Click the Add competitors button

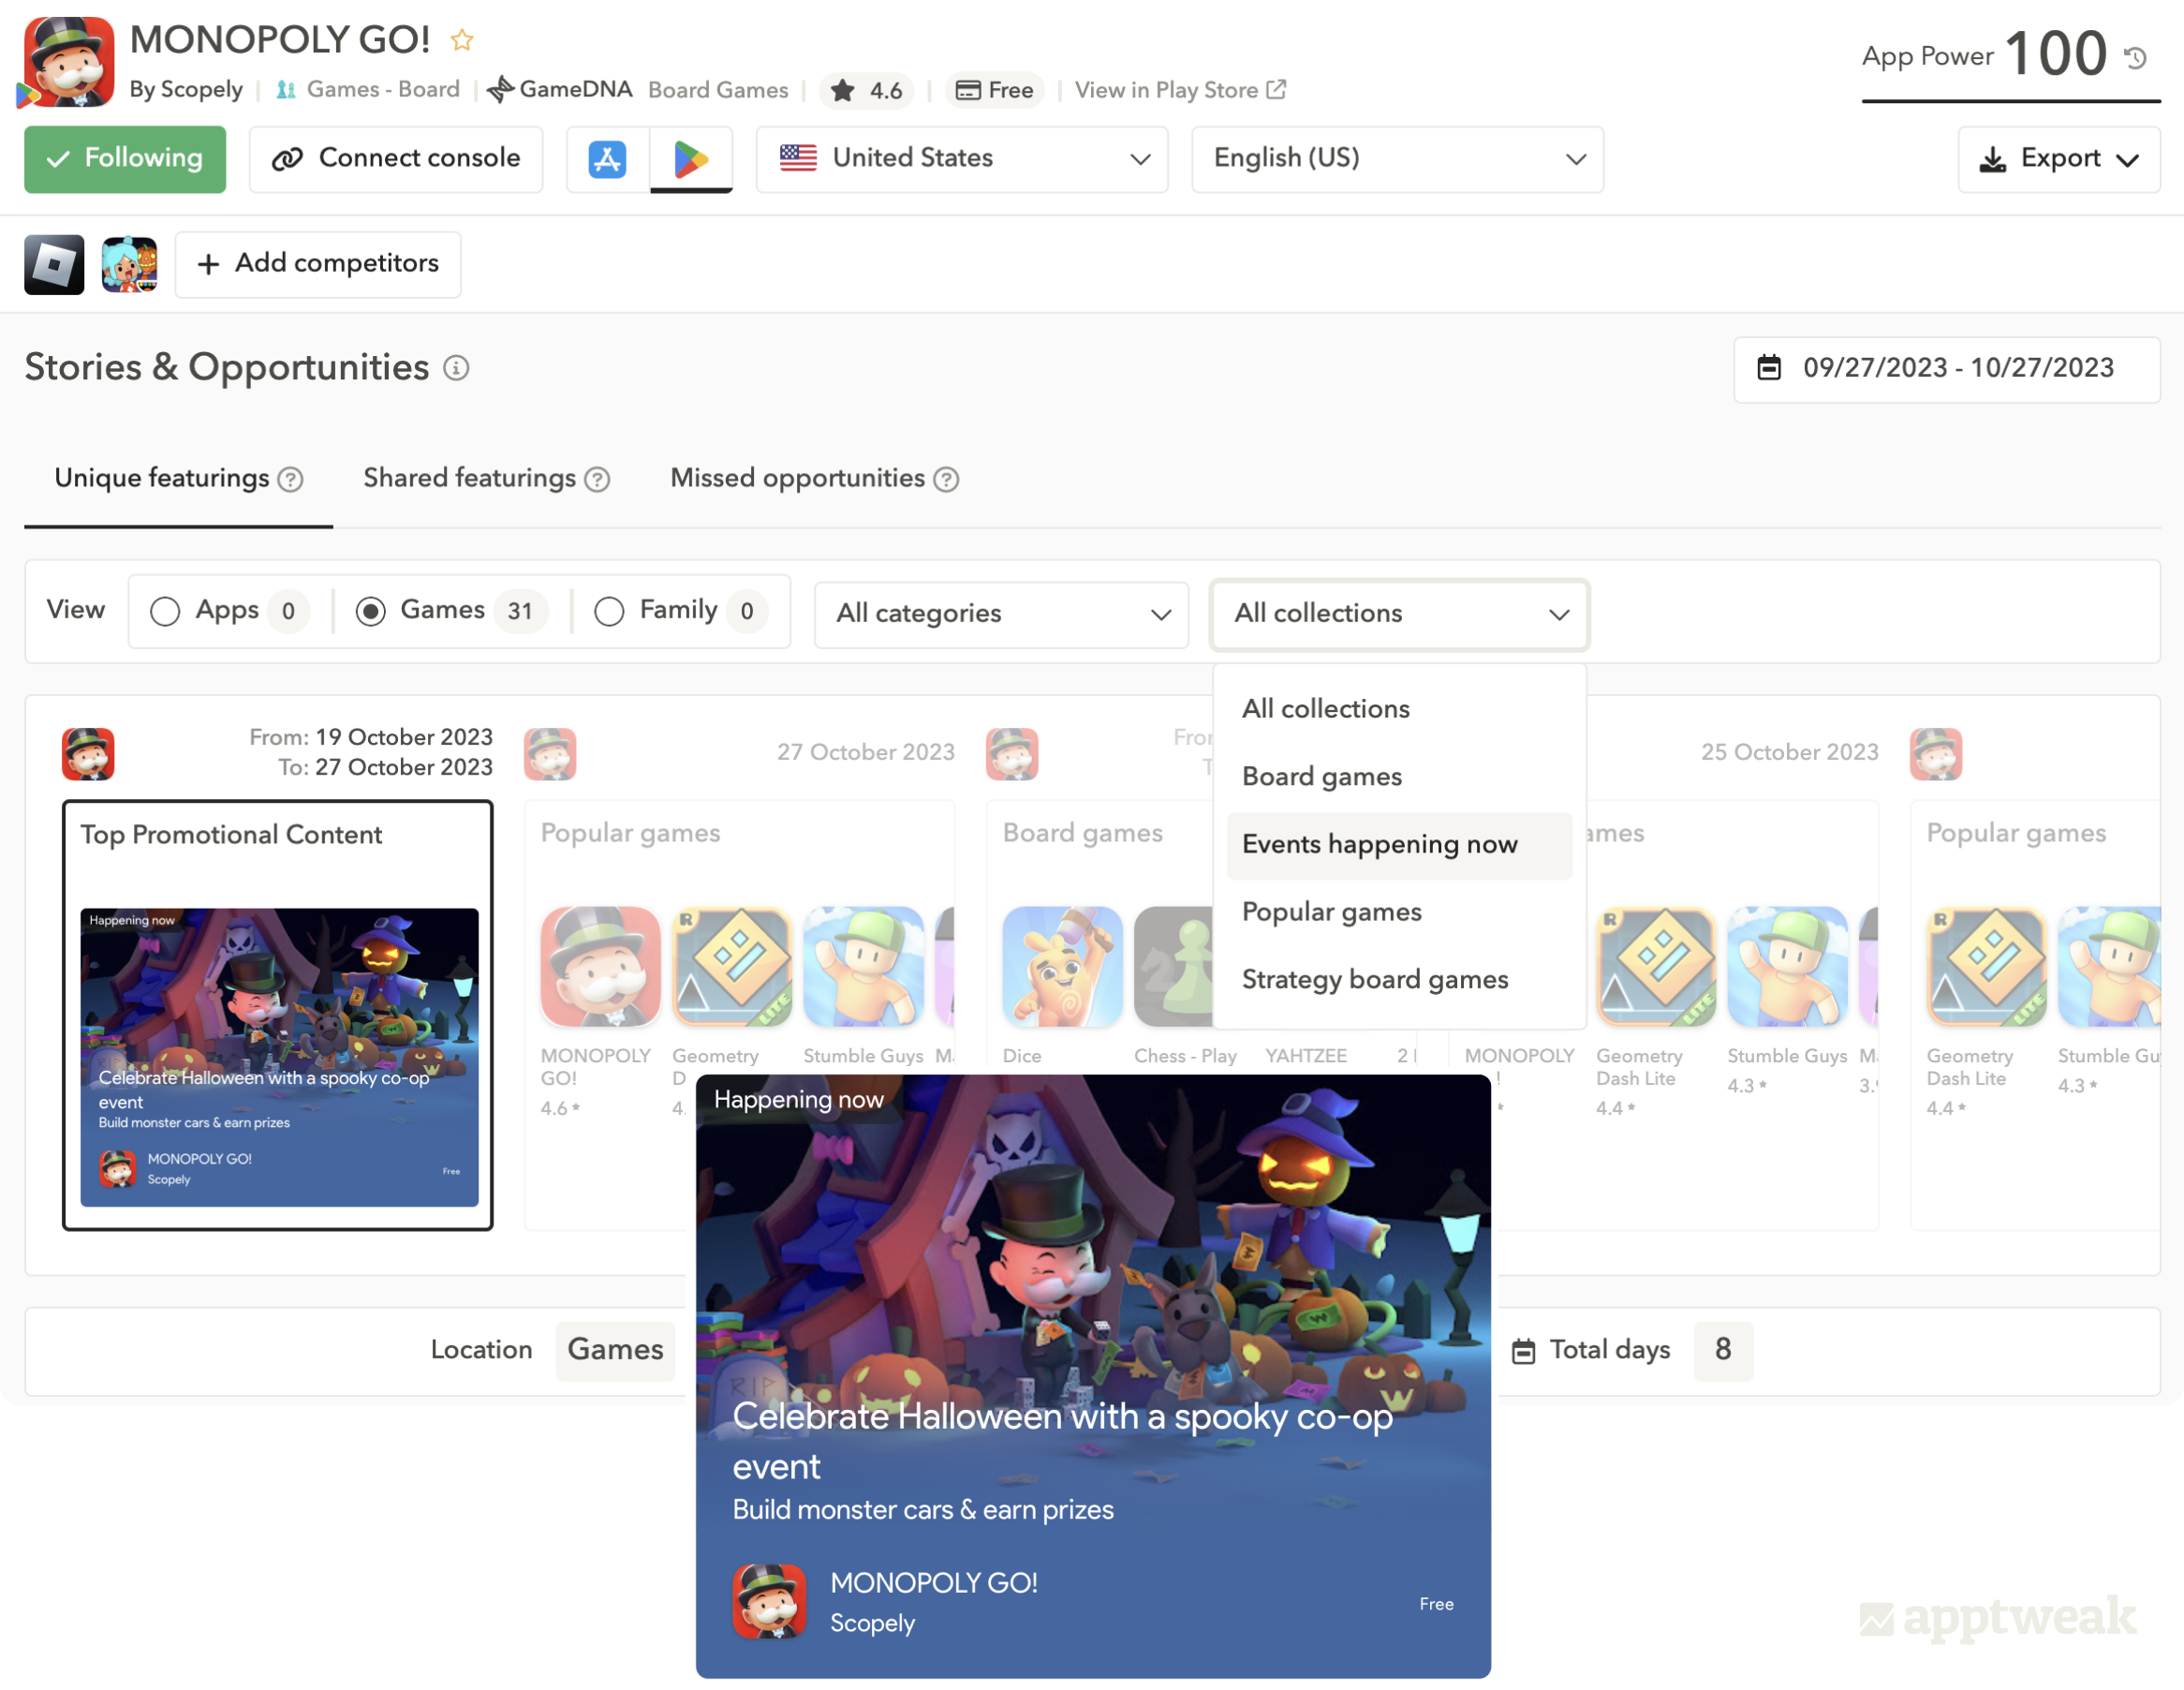[318, 264]
